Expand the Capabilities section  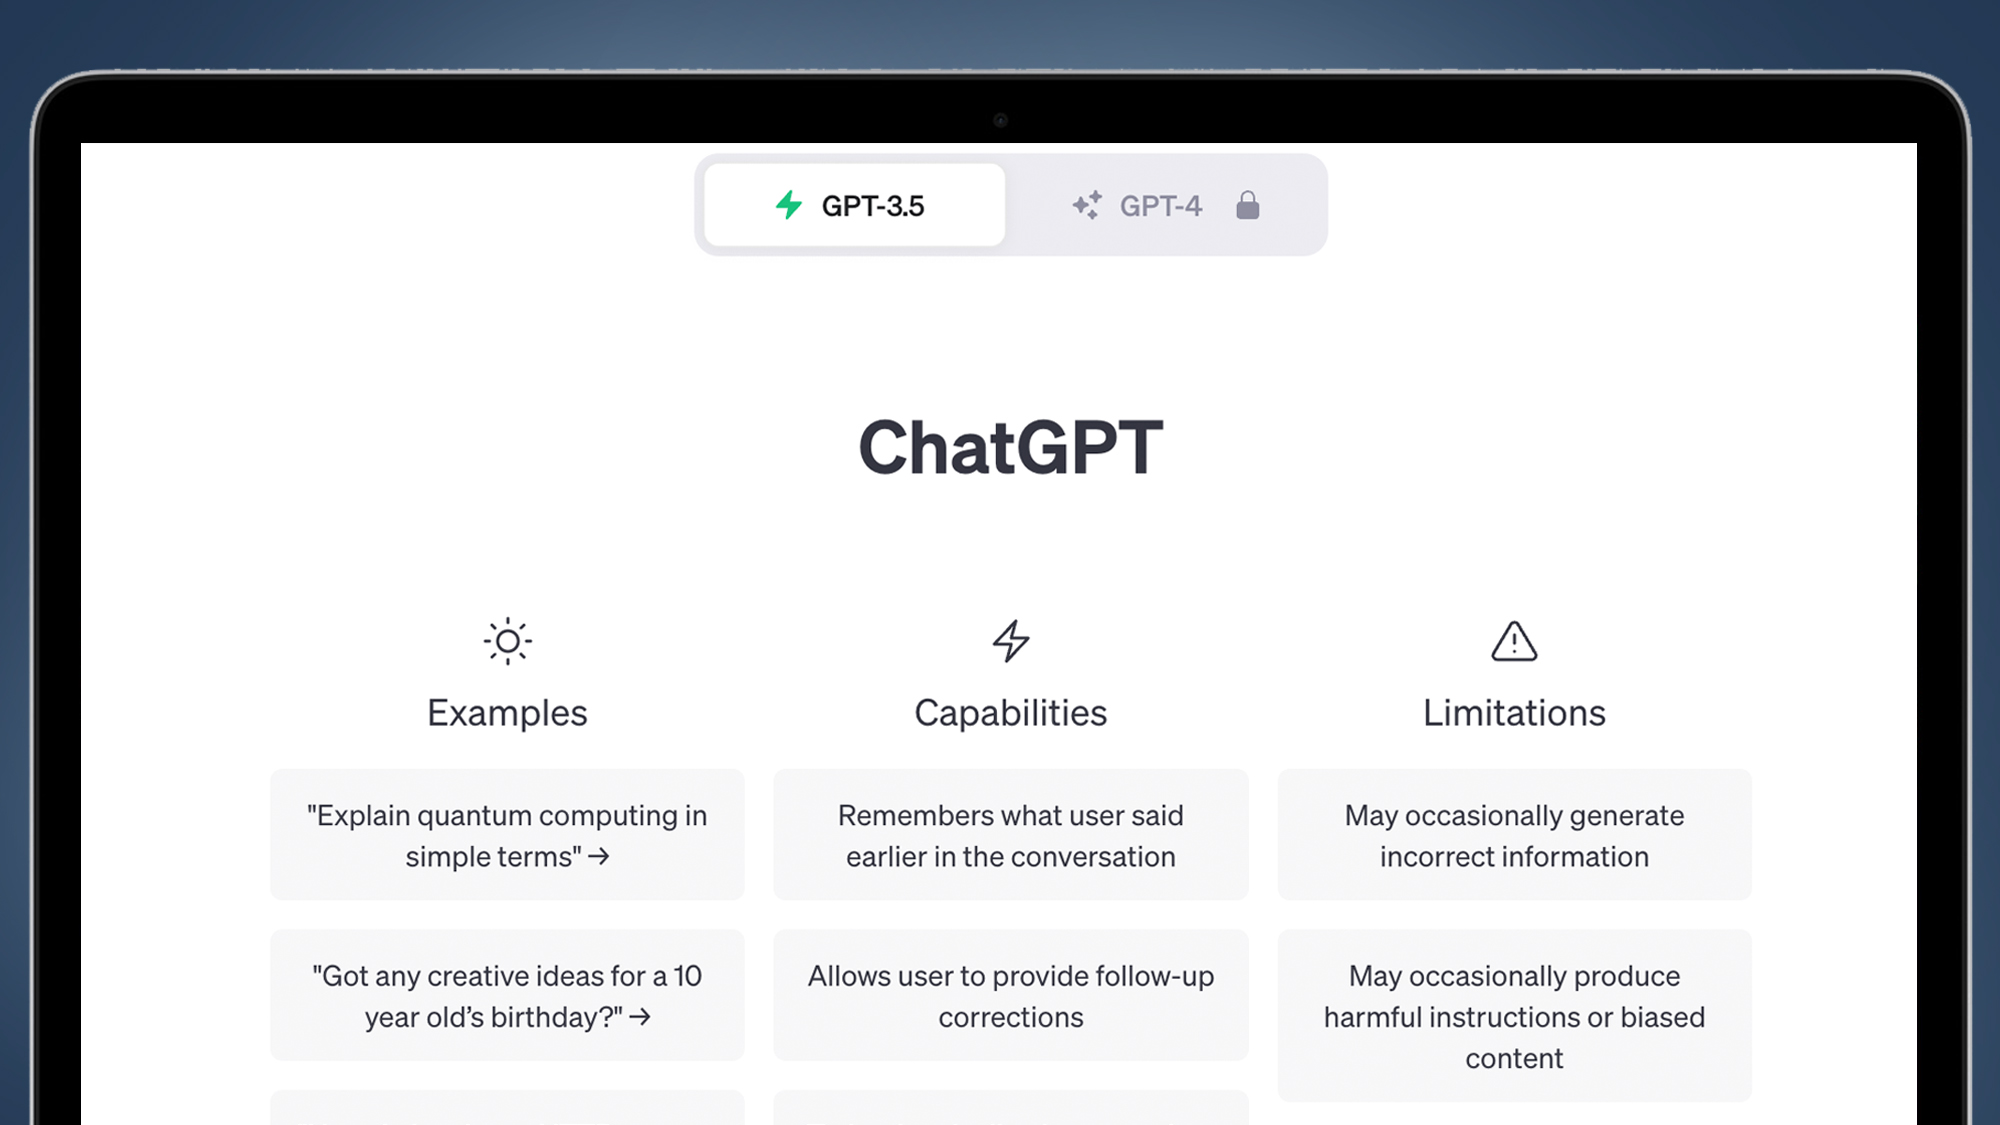click(x=1010, y=712)
